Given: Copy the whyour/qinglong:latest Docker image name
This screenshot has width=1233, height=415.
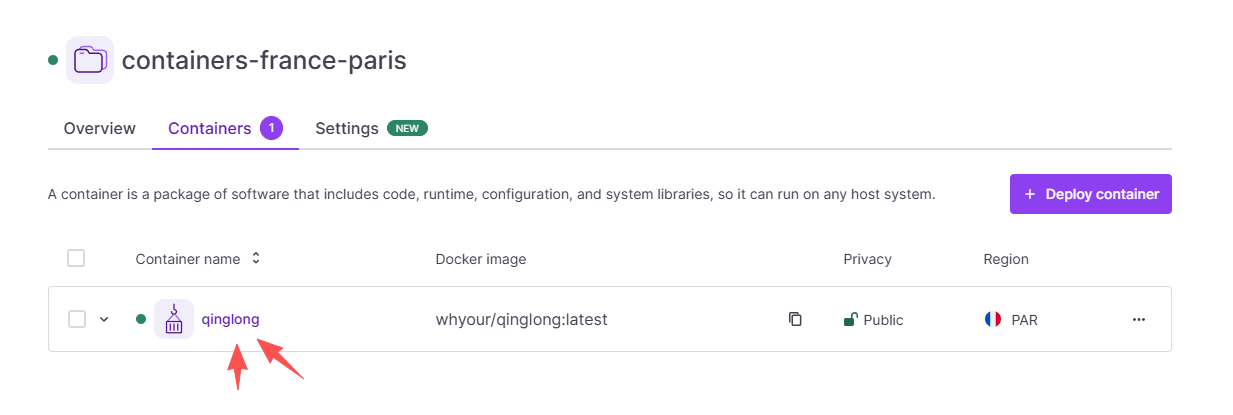Looking at the screenshot, I should click(795, 320).
